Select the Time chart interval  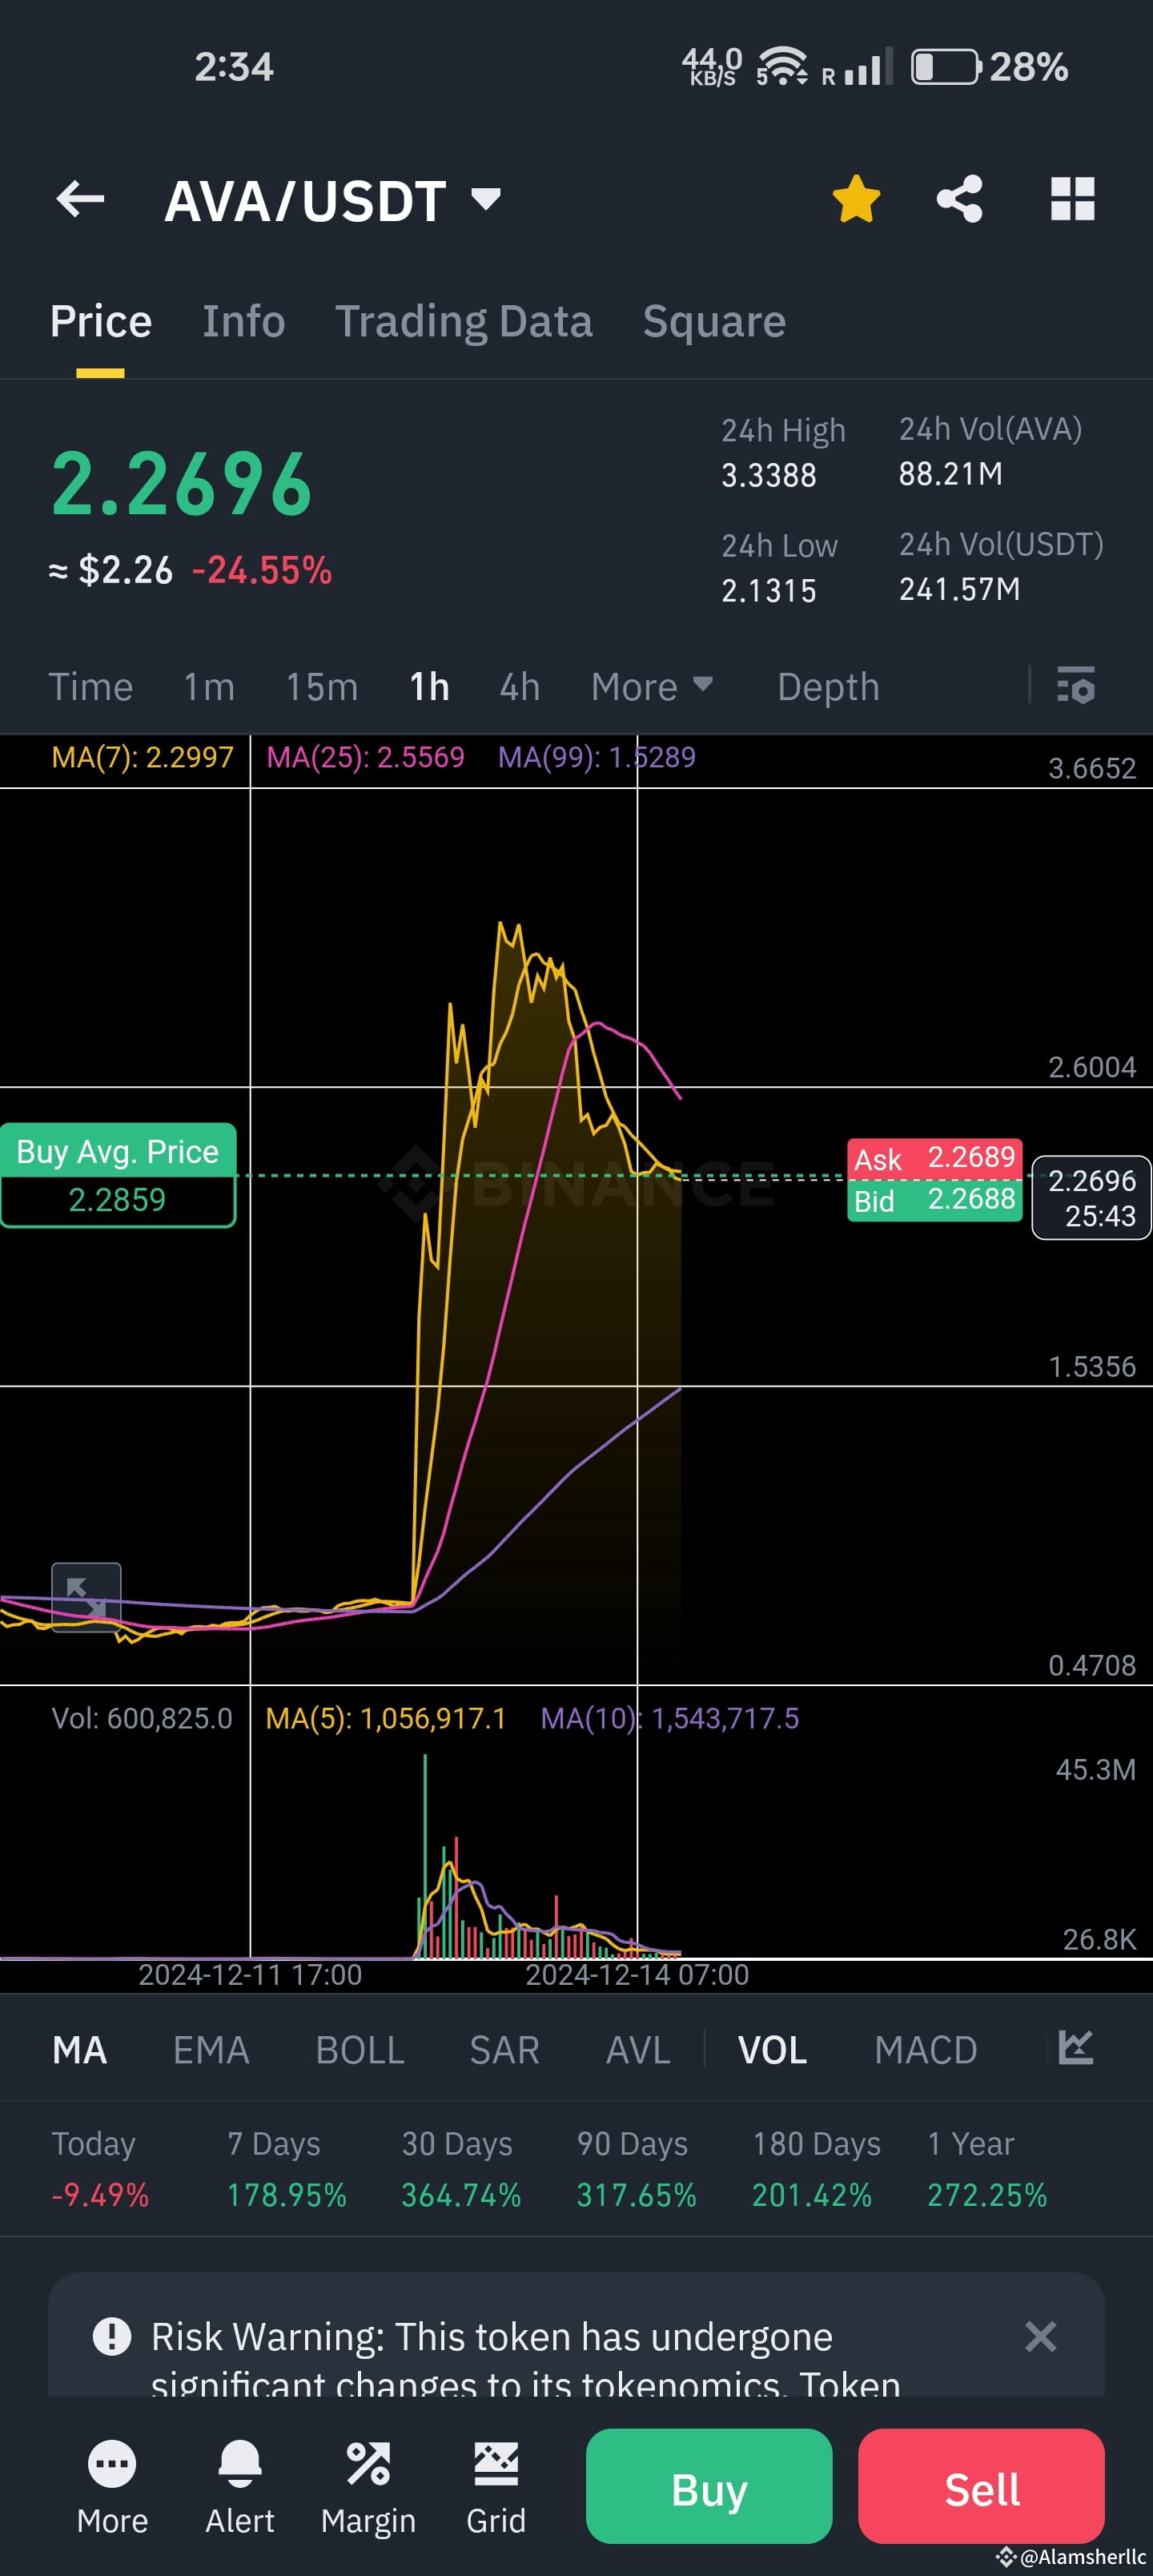coord(91,687)
